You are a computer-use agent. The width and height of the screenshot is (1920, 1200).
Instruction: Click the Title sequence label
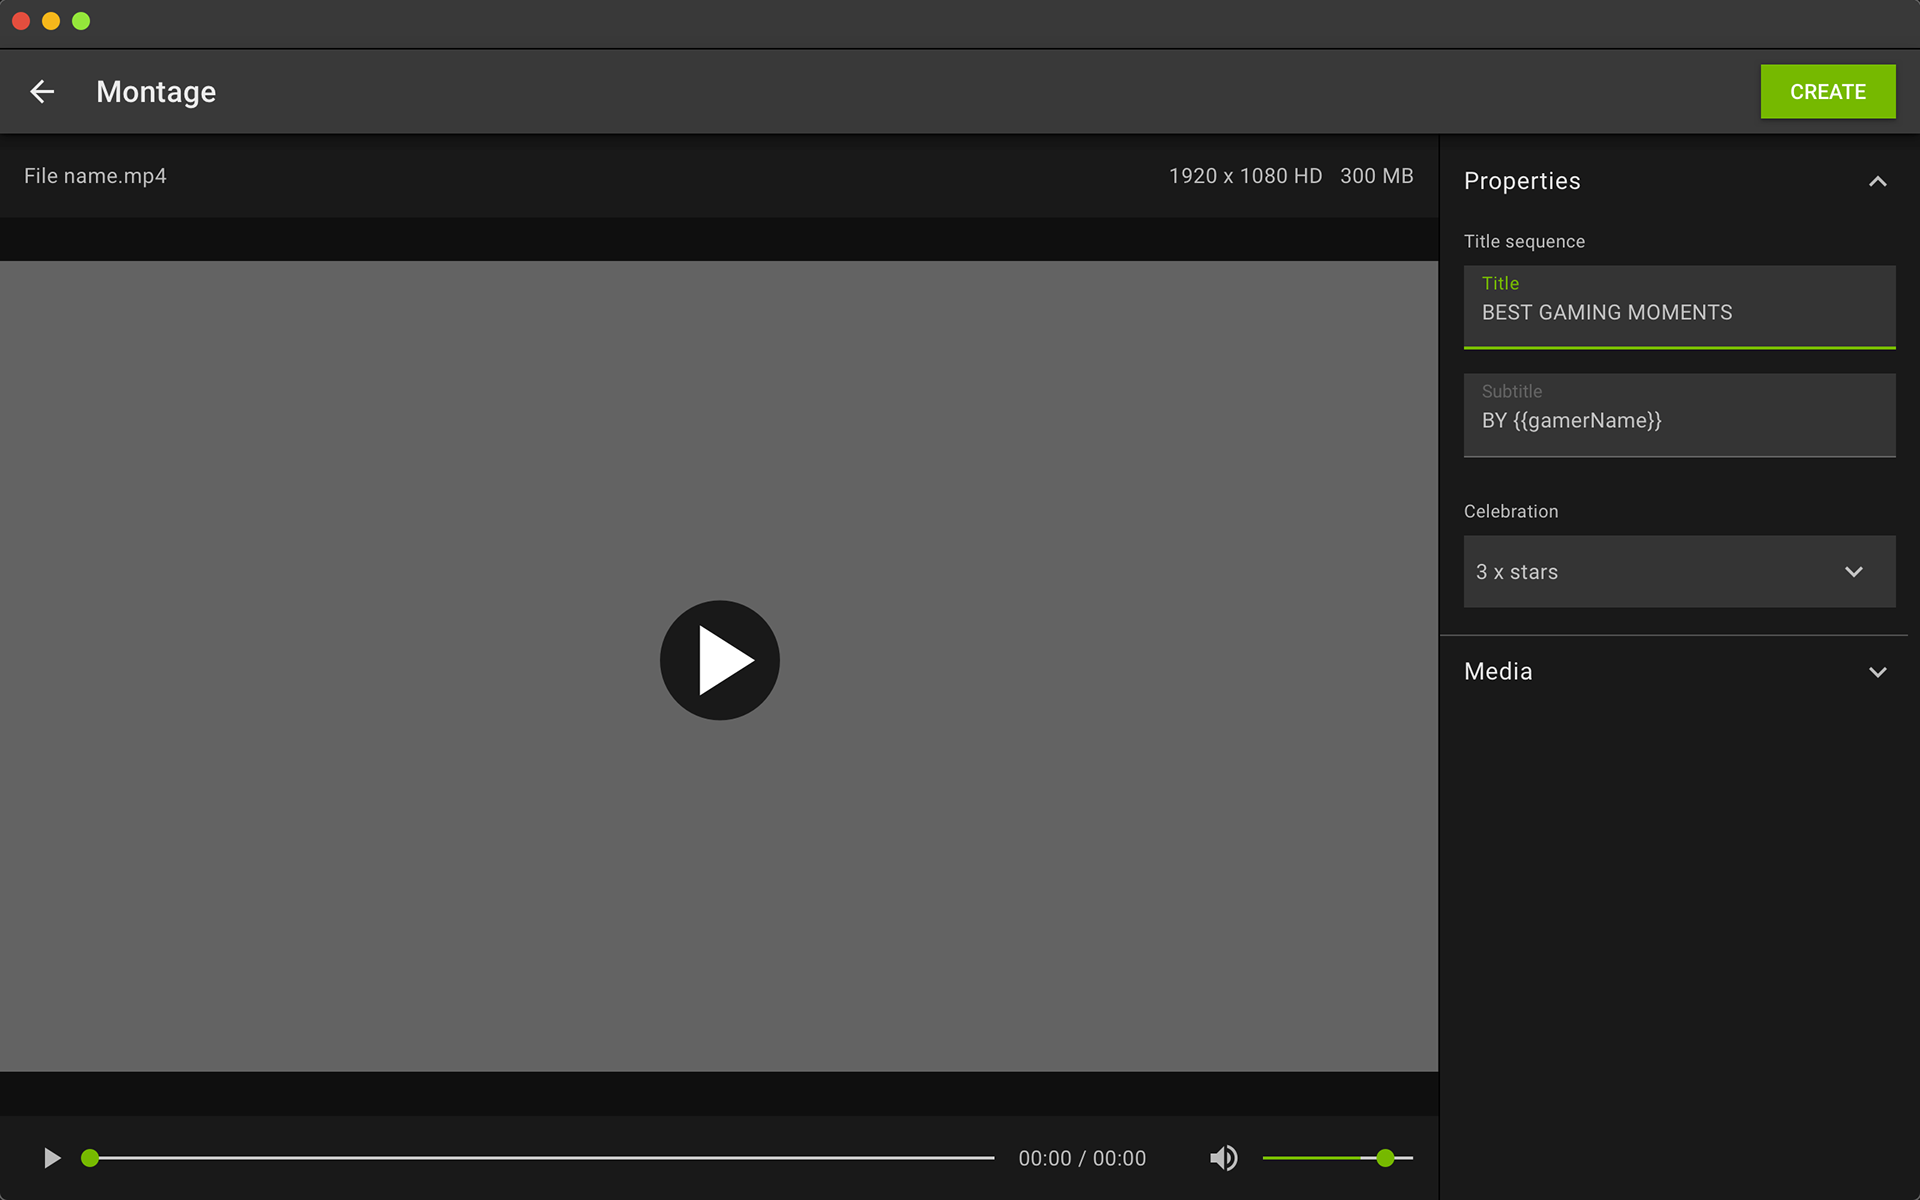(x=1524, y=241)
